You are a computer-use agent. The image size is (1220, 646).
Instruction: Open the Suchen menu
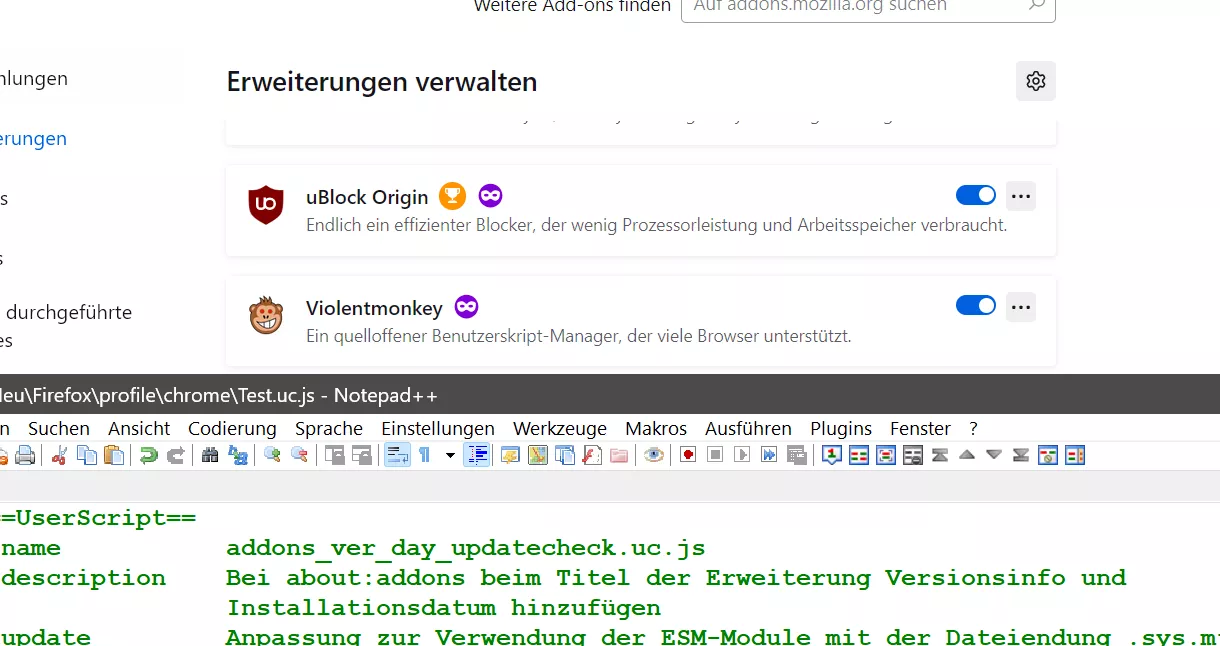pyautogui.click(x=59, y=428)
